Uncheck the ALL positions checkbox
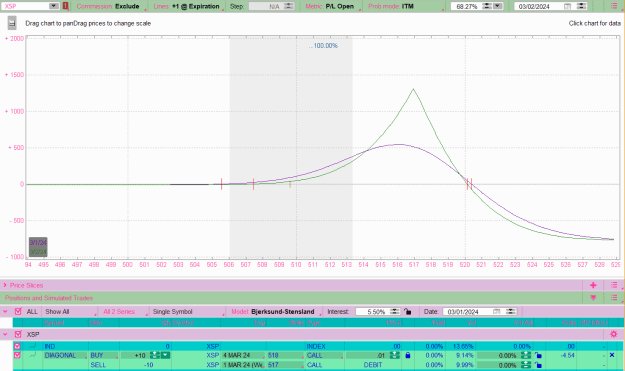This screenshot has height=371, width=625. (x=18, y=312)
